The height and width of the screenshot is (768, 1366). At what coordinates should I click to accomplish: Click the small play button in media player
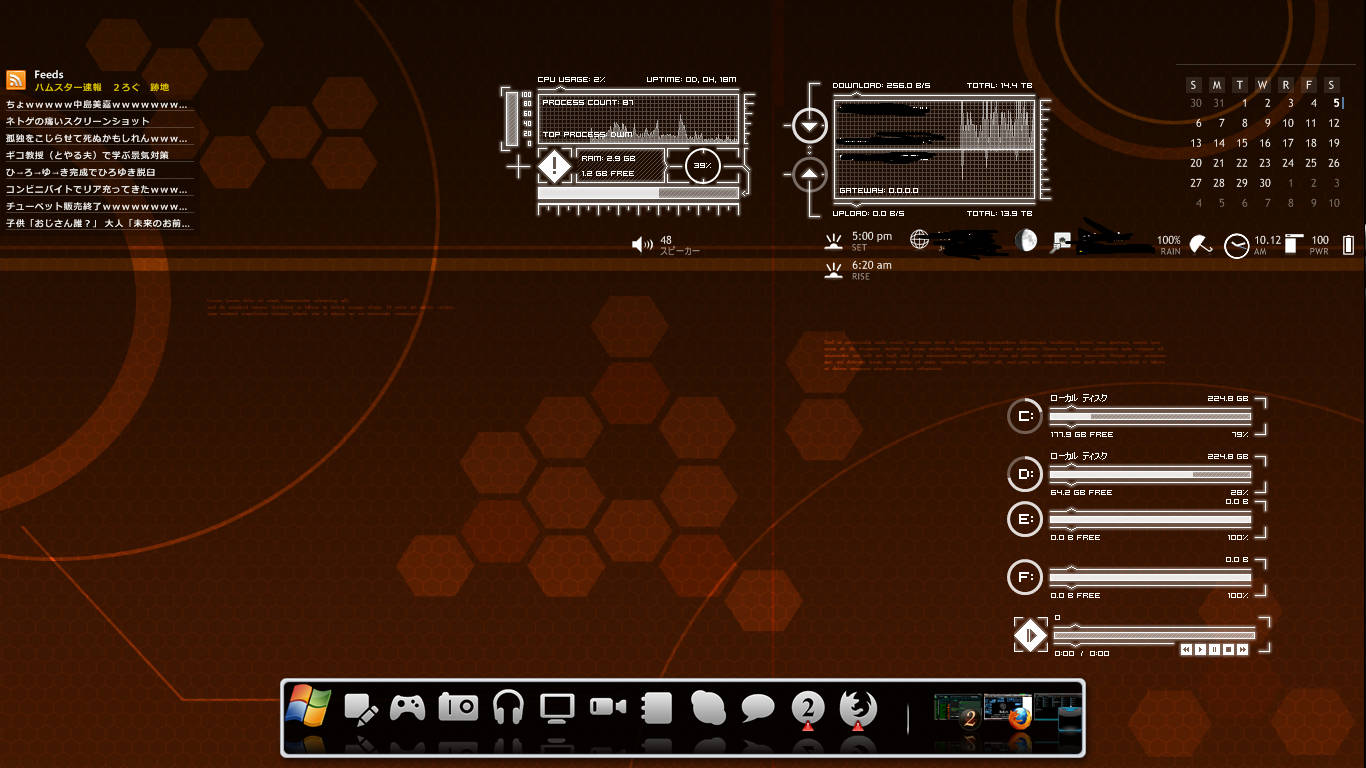[x=1200, y=650]
